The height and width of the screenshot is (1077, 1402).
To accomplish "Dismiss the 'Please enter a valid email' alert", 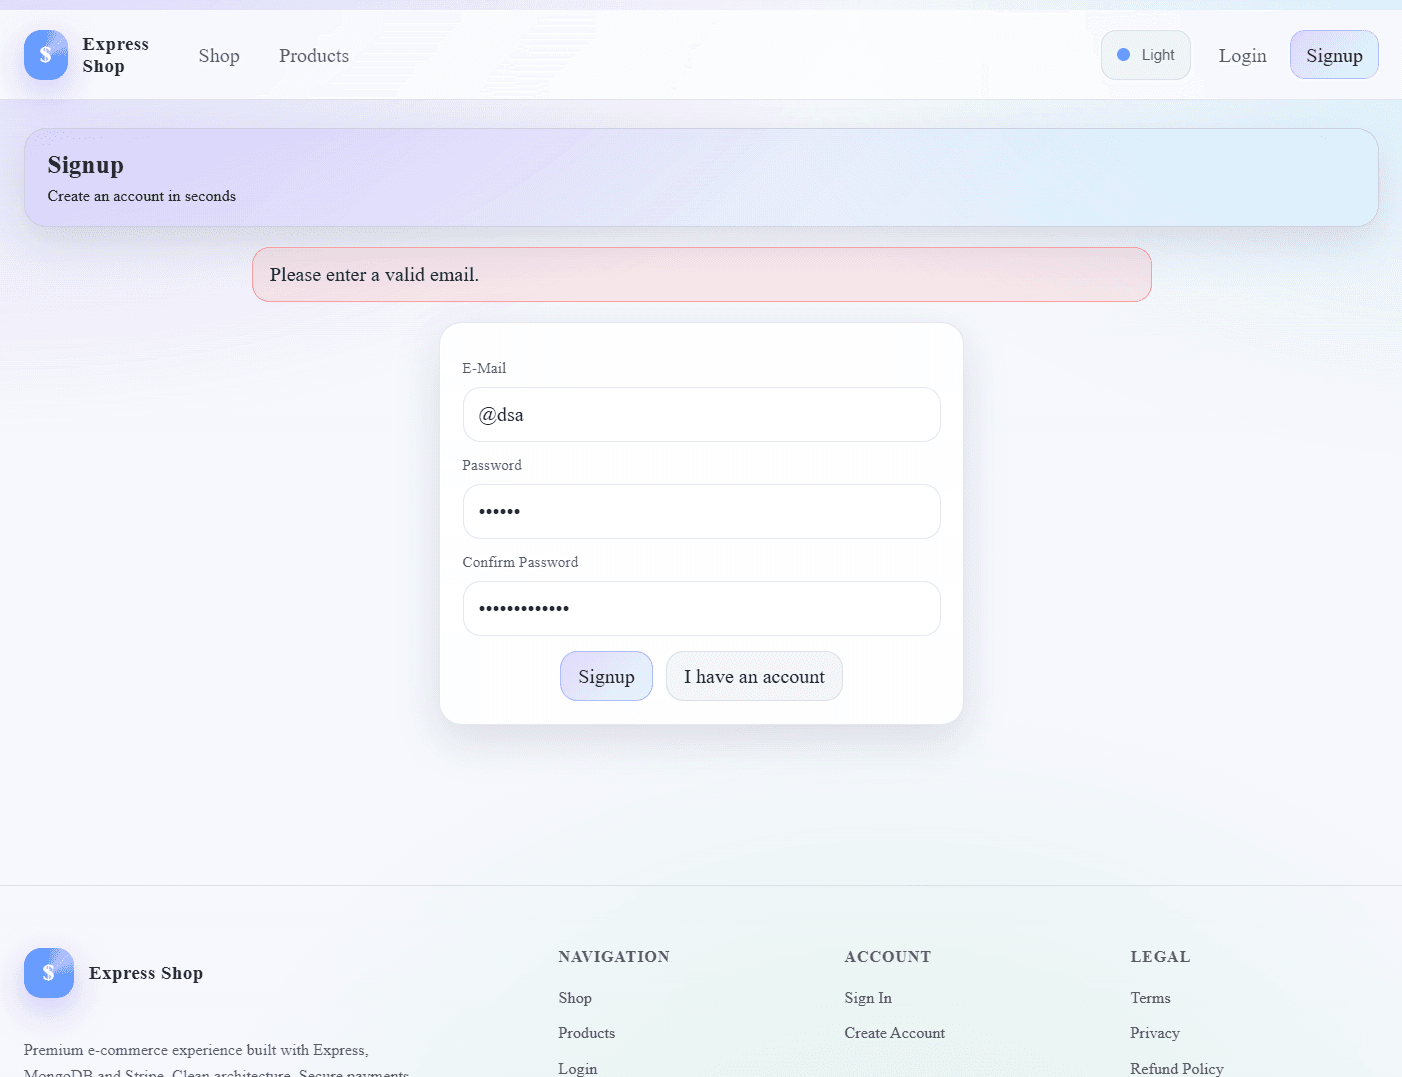I will coord(701,274).
